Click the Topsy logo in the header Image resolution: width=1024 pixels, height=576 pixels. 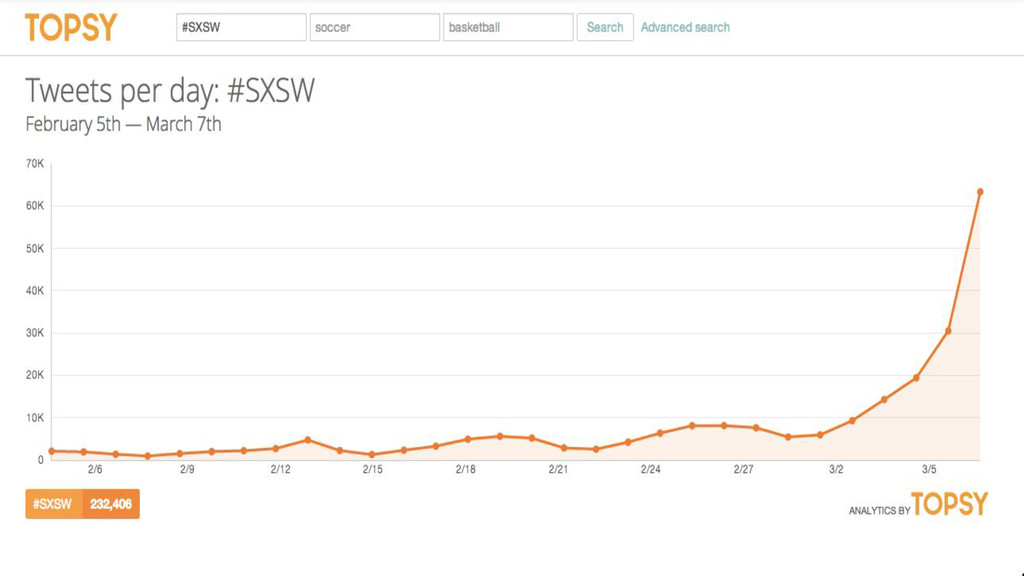(x=71, y=27)
